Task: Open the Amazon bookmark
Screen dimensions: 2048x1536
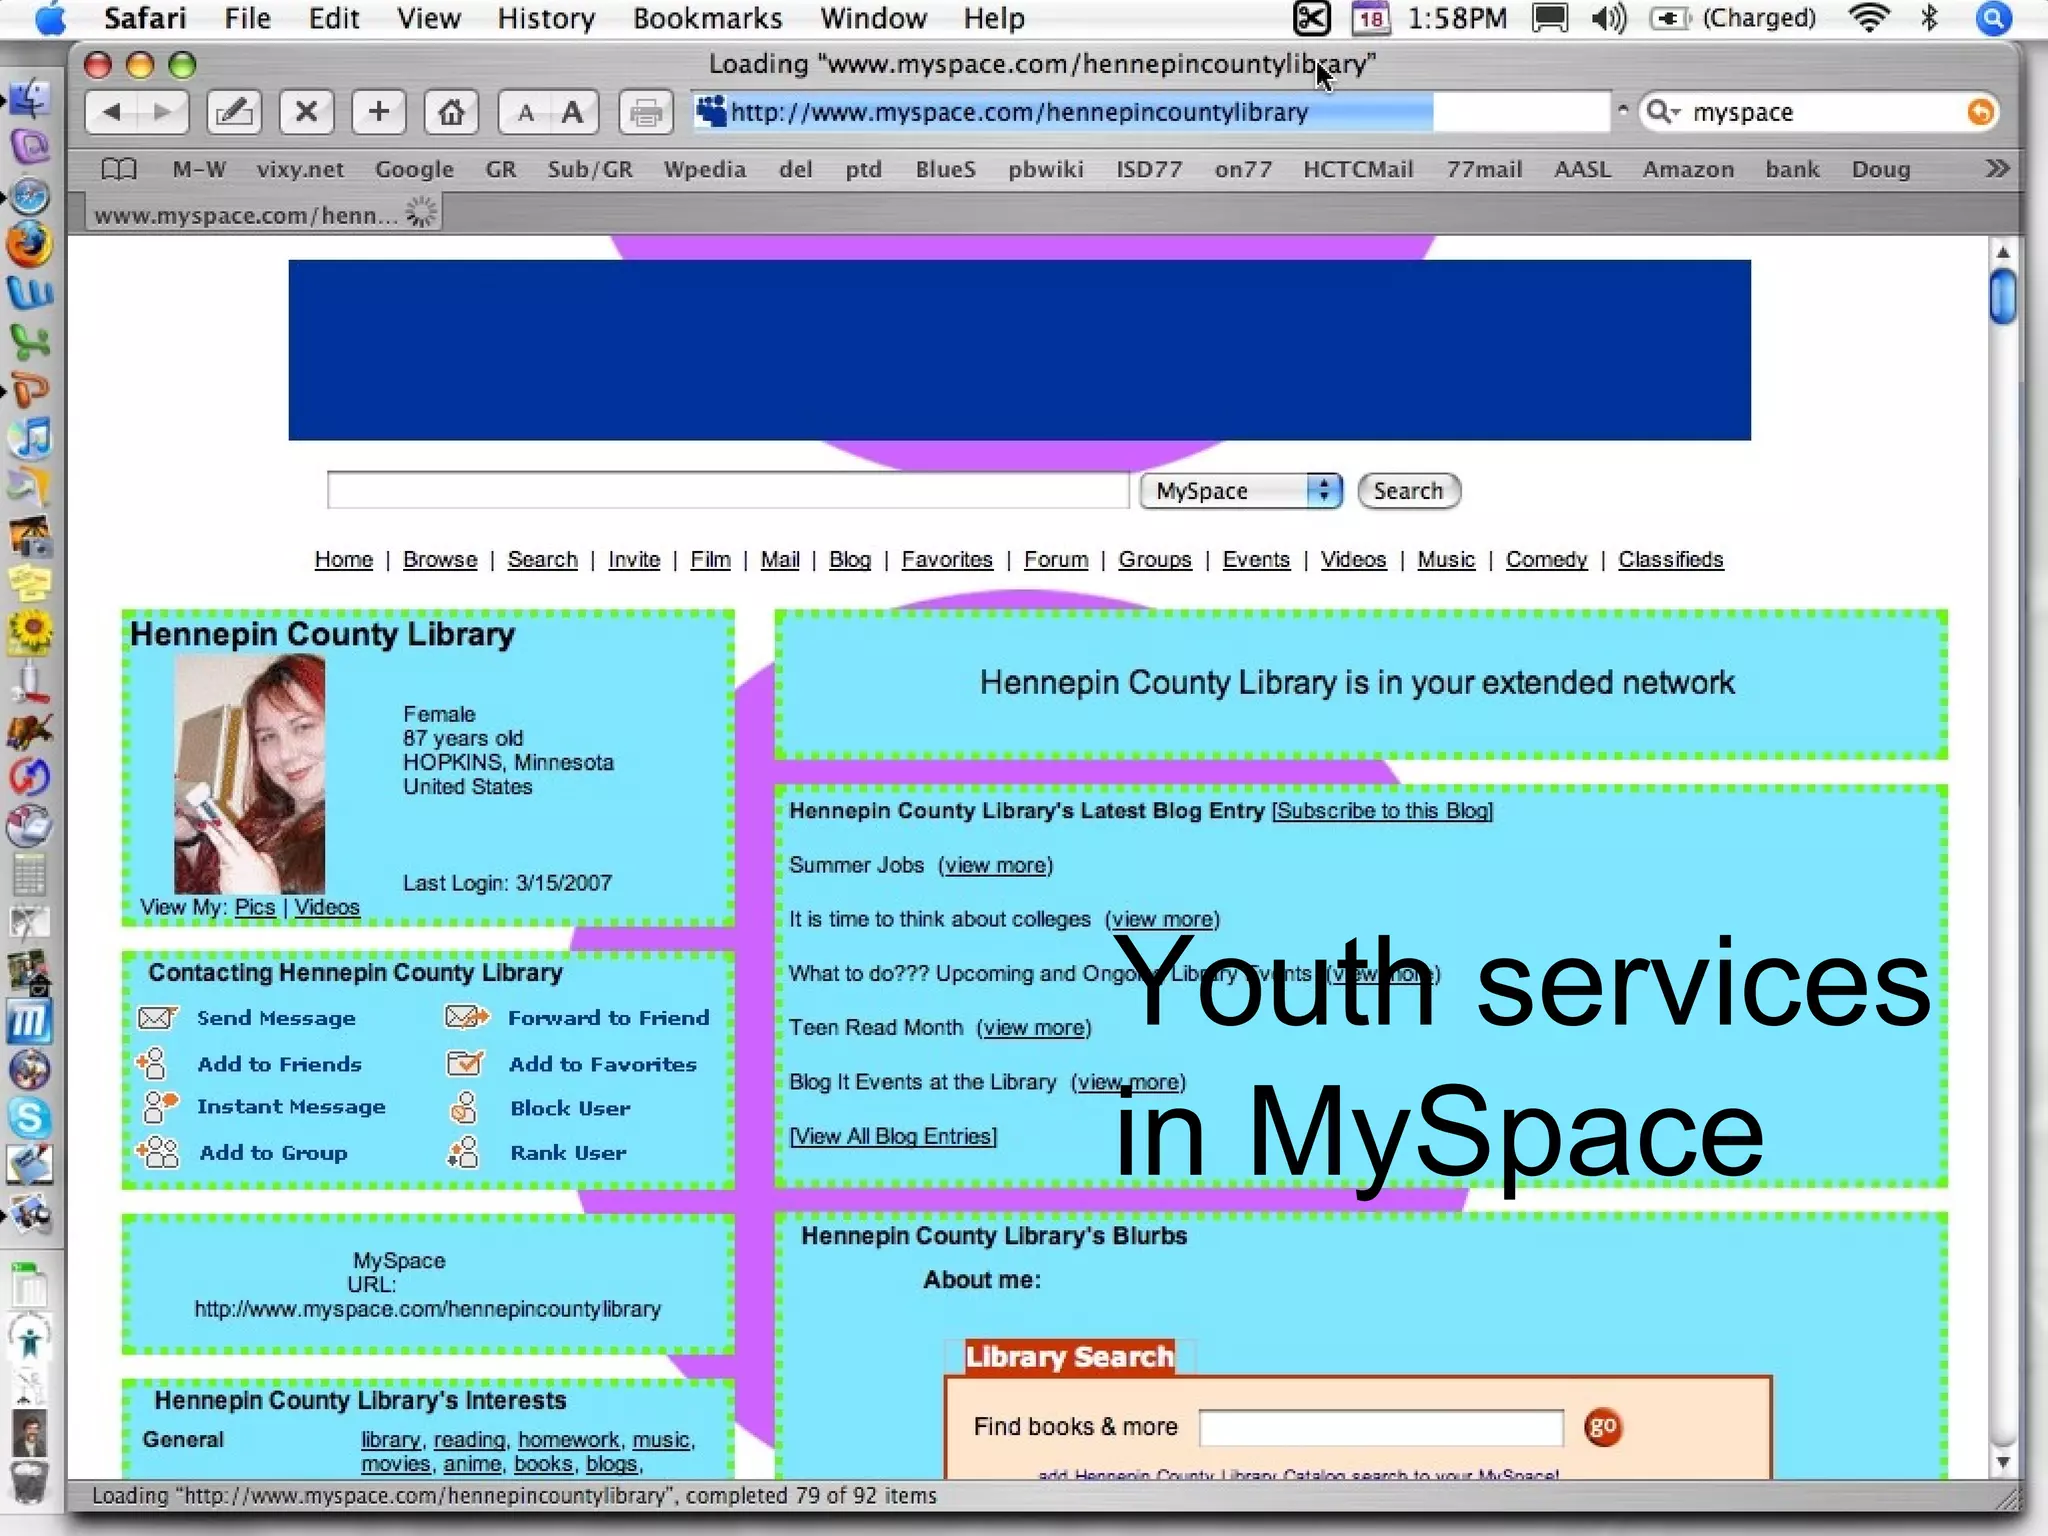Action: point(1688,169)
